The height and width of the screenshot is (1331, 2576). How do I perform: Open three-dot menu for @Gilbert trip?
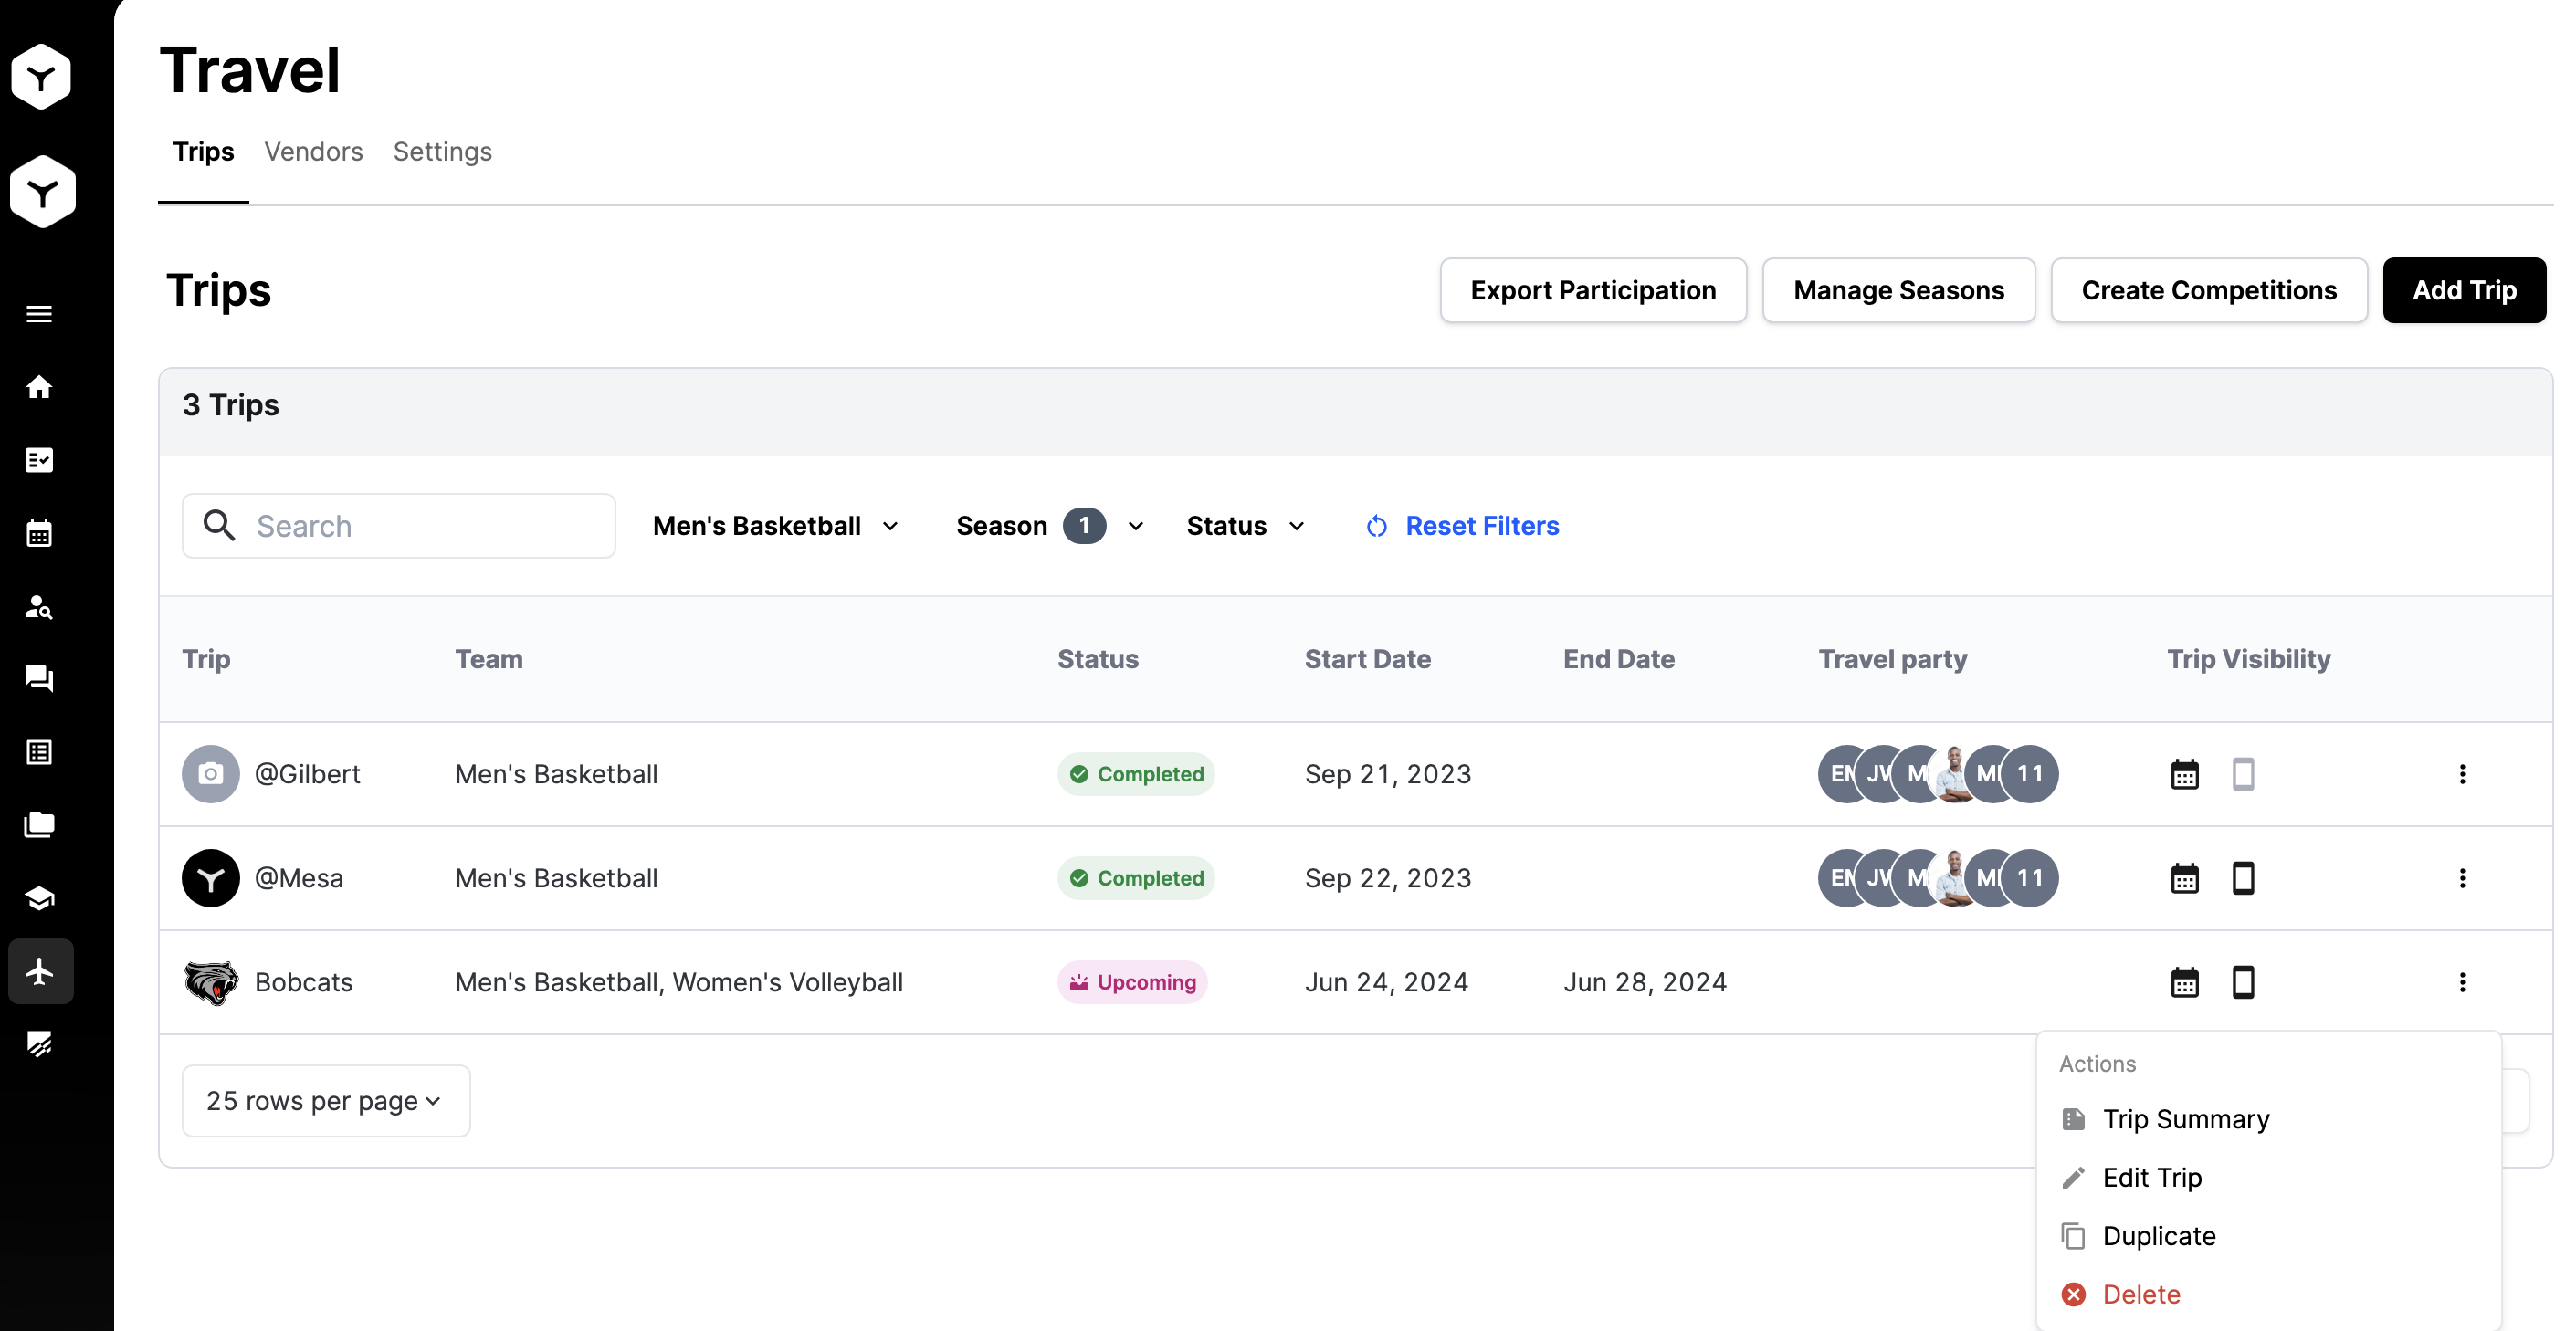(x=2462, y=774)
